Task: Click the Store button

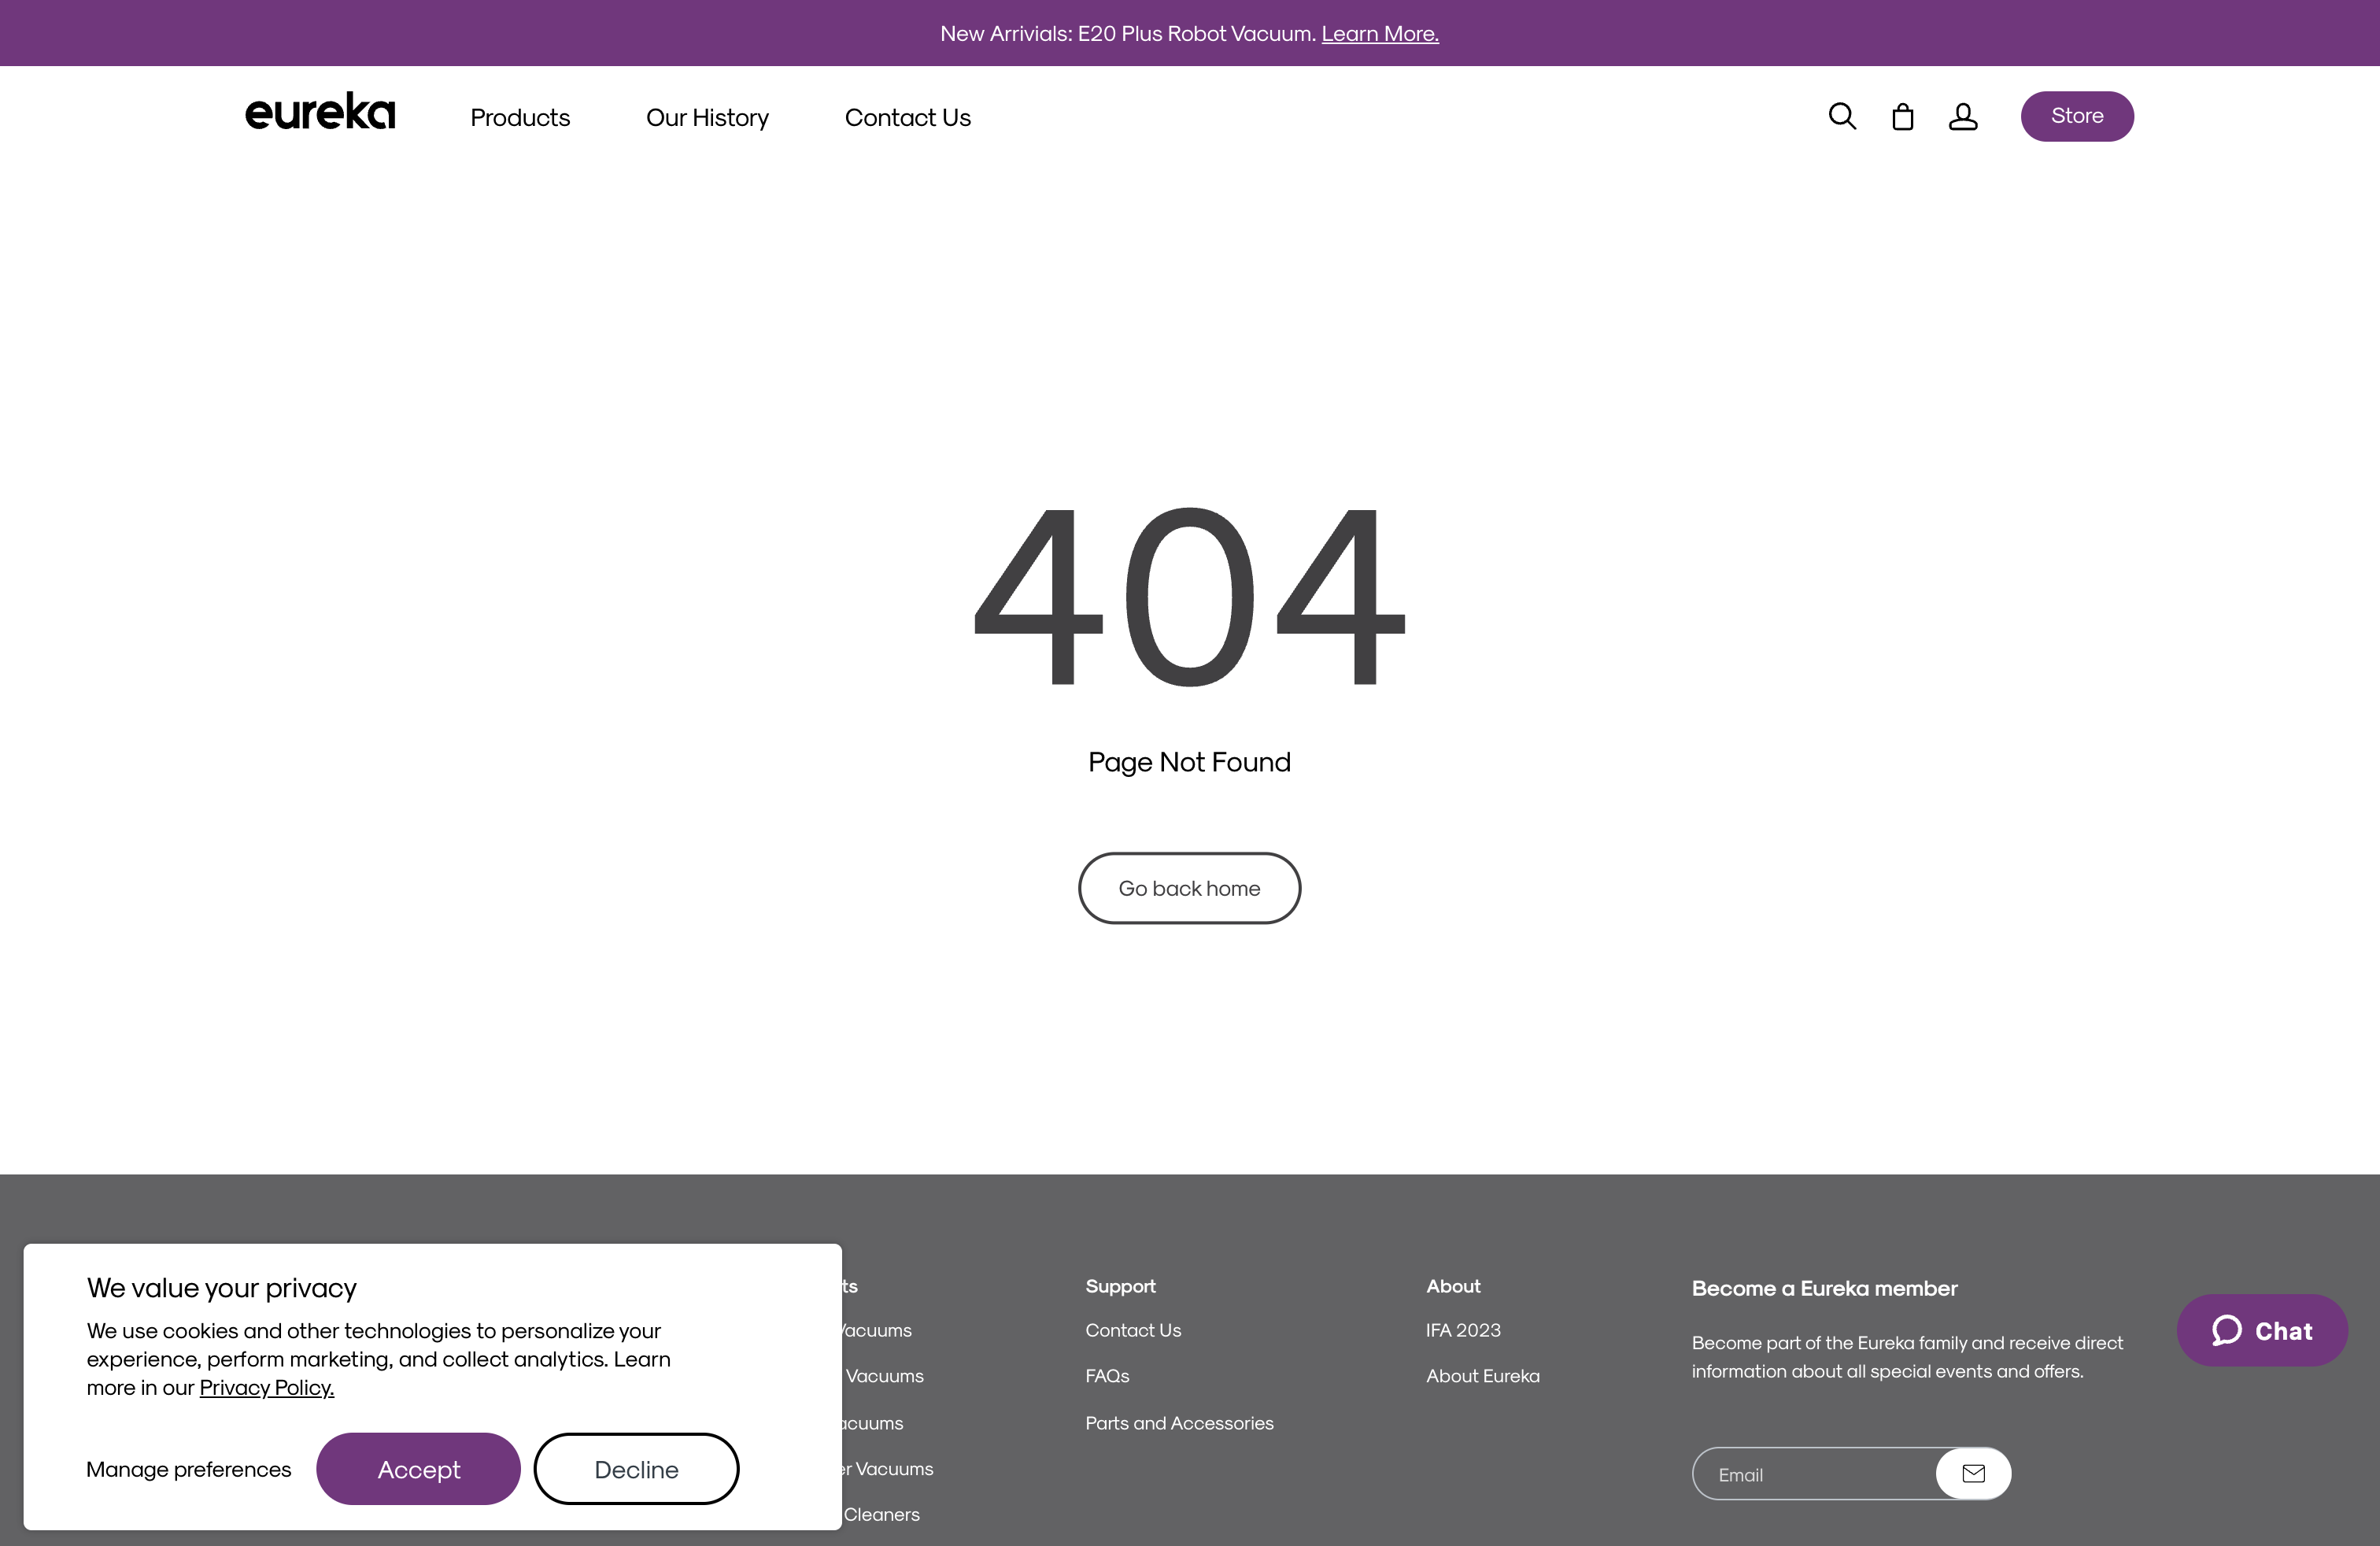Action: tap(2076, 116)
